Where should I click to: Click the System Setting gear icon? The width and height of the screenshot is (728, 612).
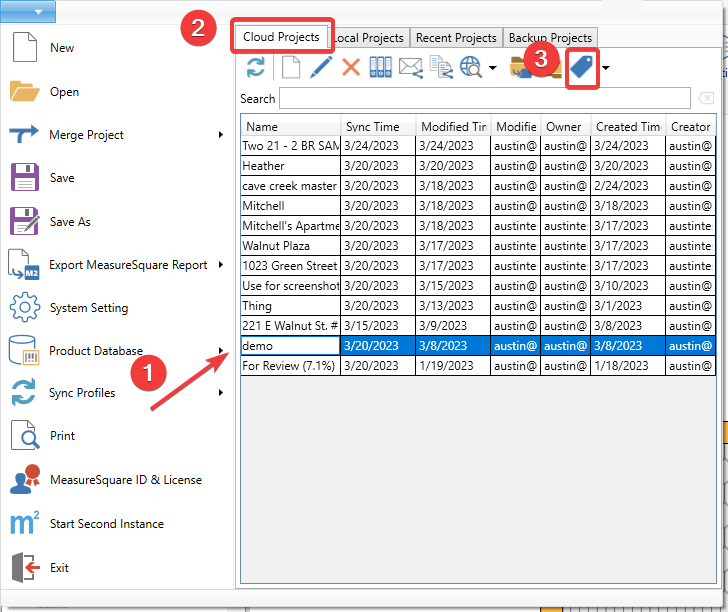24,307
